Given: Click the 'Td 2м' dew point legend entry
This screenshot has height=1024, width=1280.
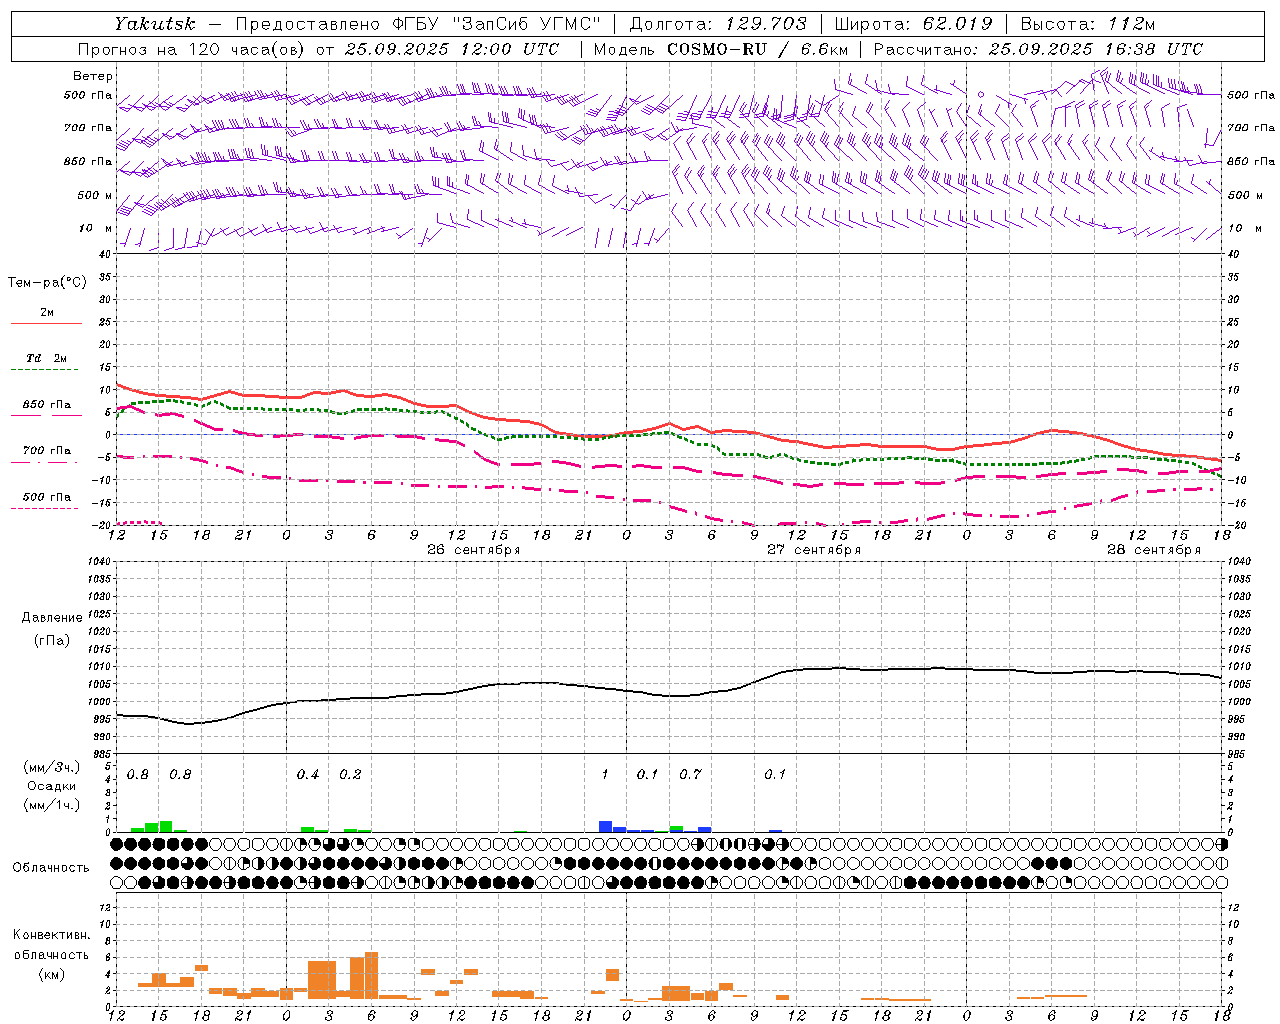Looking at the screenshot, I should [x=47, y=358].
